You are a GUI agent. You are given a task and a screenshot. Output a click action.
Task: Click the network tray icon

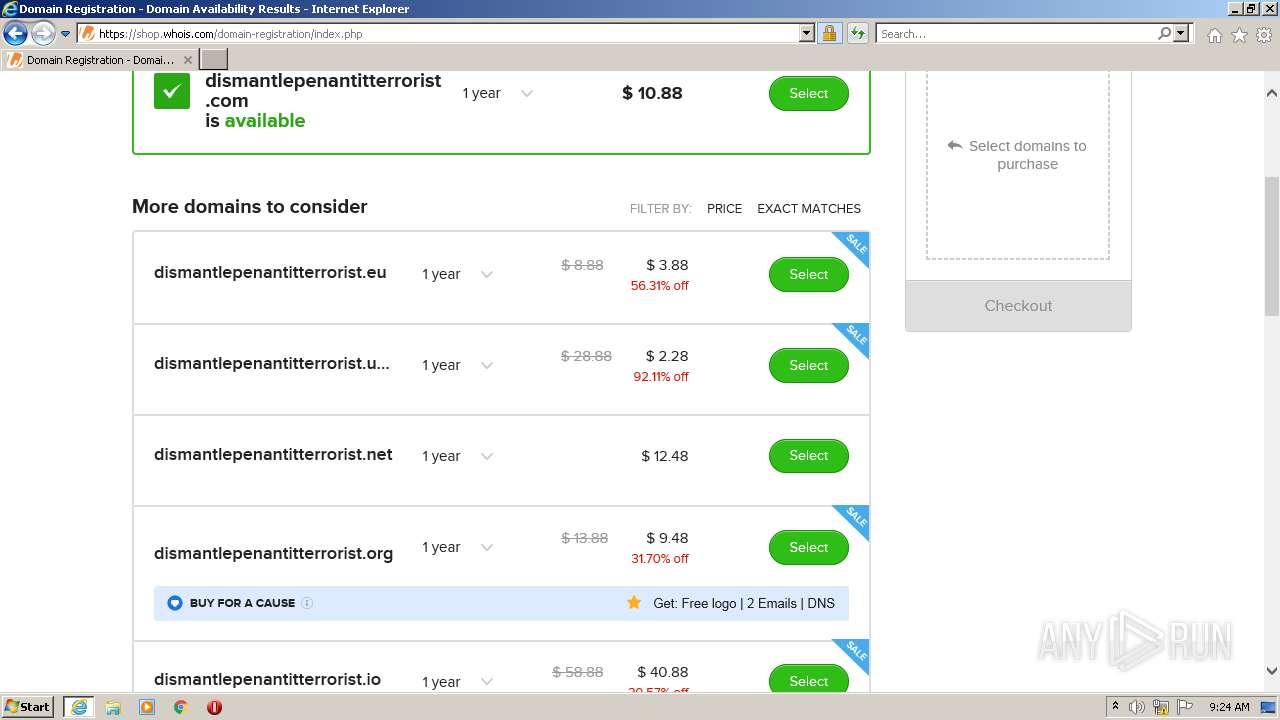(x=1161, y=707)
